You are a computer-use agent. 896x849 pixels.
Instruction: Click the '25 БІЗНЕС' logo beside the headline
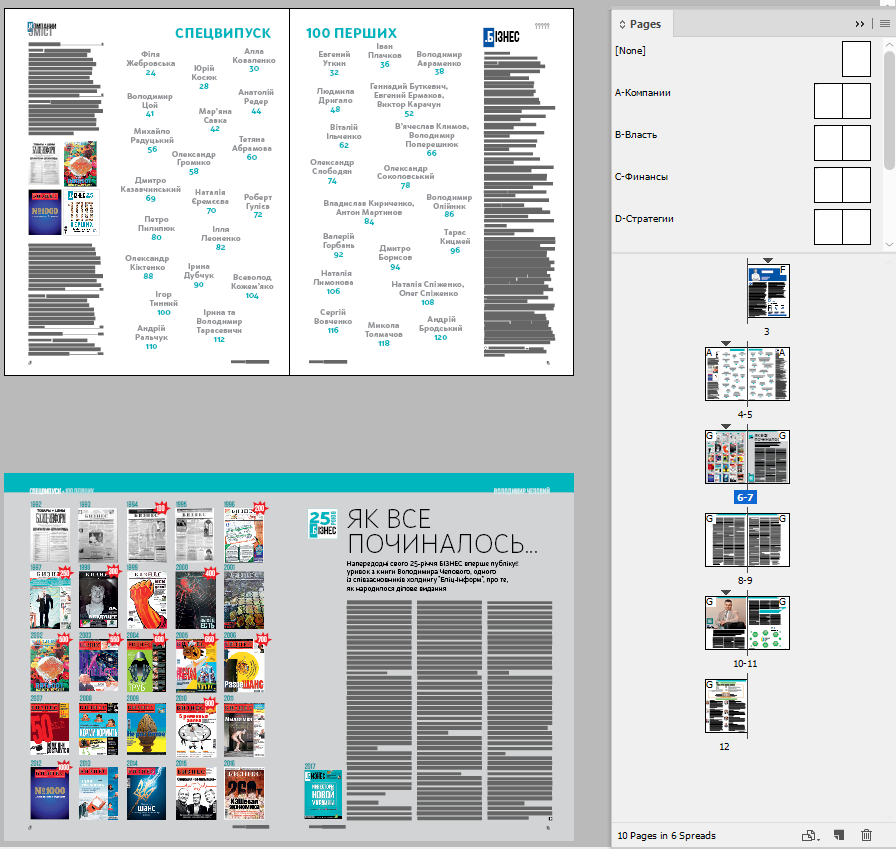(322, 523)
